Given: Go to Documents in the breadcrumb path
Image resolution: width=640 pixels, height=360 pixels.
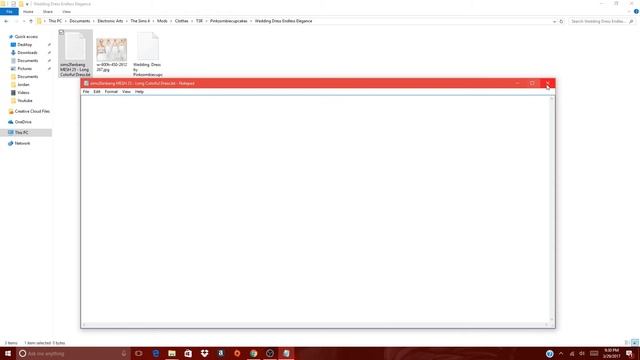Looking at the screenshot, I should [80, 21].
